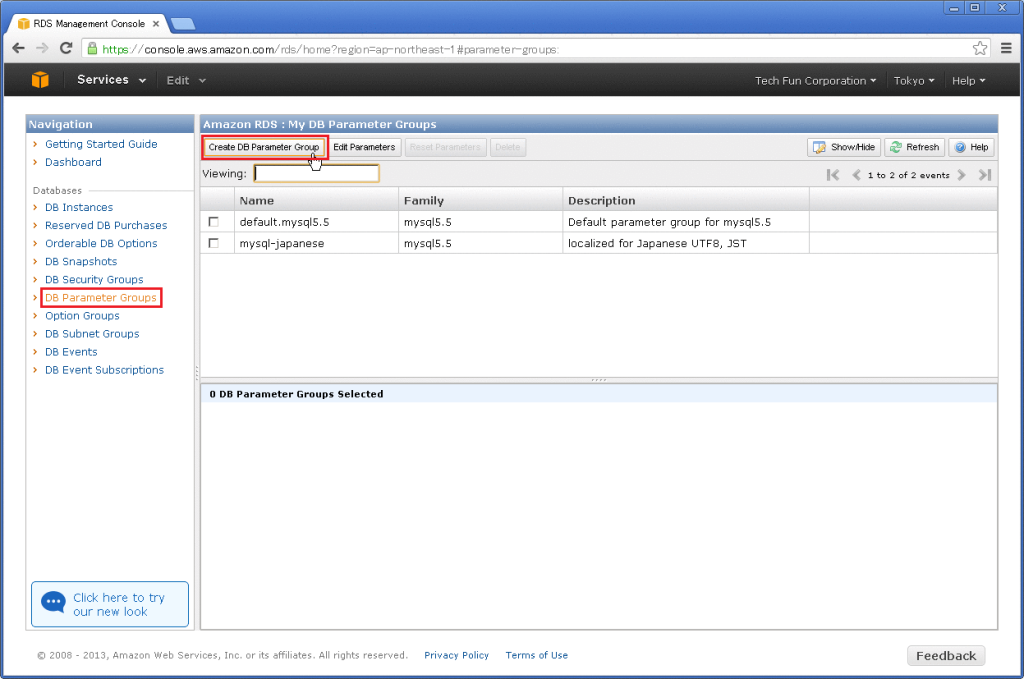Jump to the last page of events
The height and width of the screenshot is (679, 1024).
tap(985, 175)
